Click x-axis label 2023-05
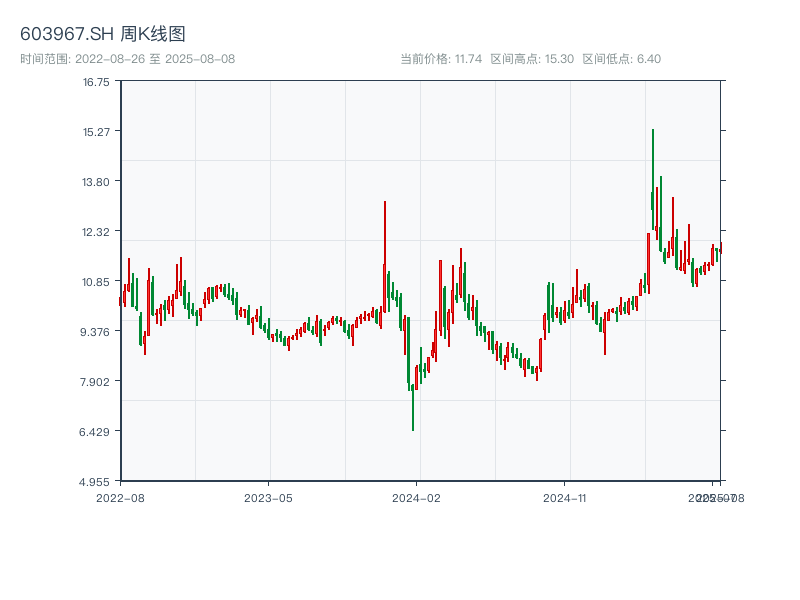Screen dimensions: 800x600 268,498
